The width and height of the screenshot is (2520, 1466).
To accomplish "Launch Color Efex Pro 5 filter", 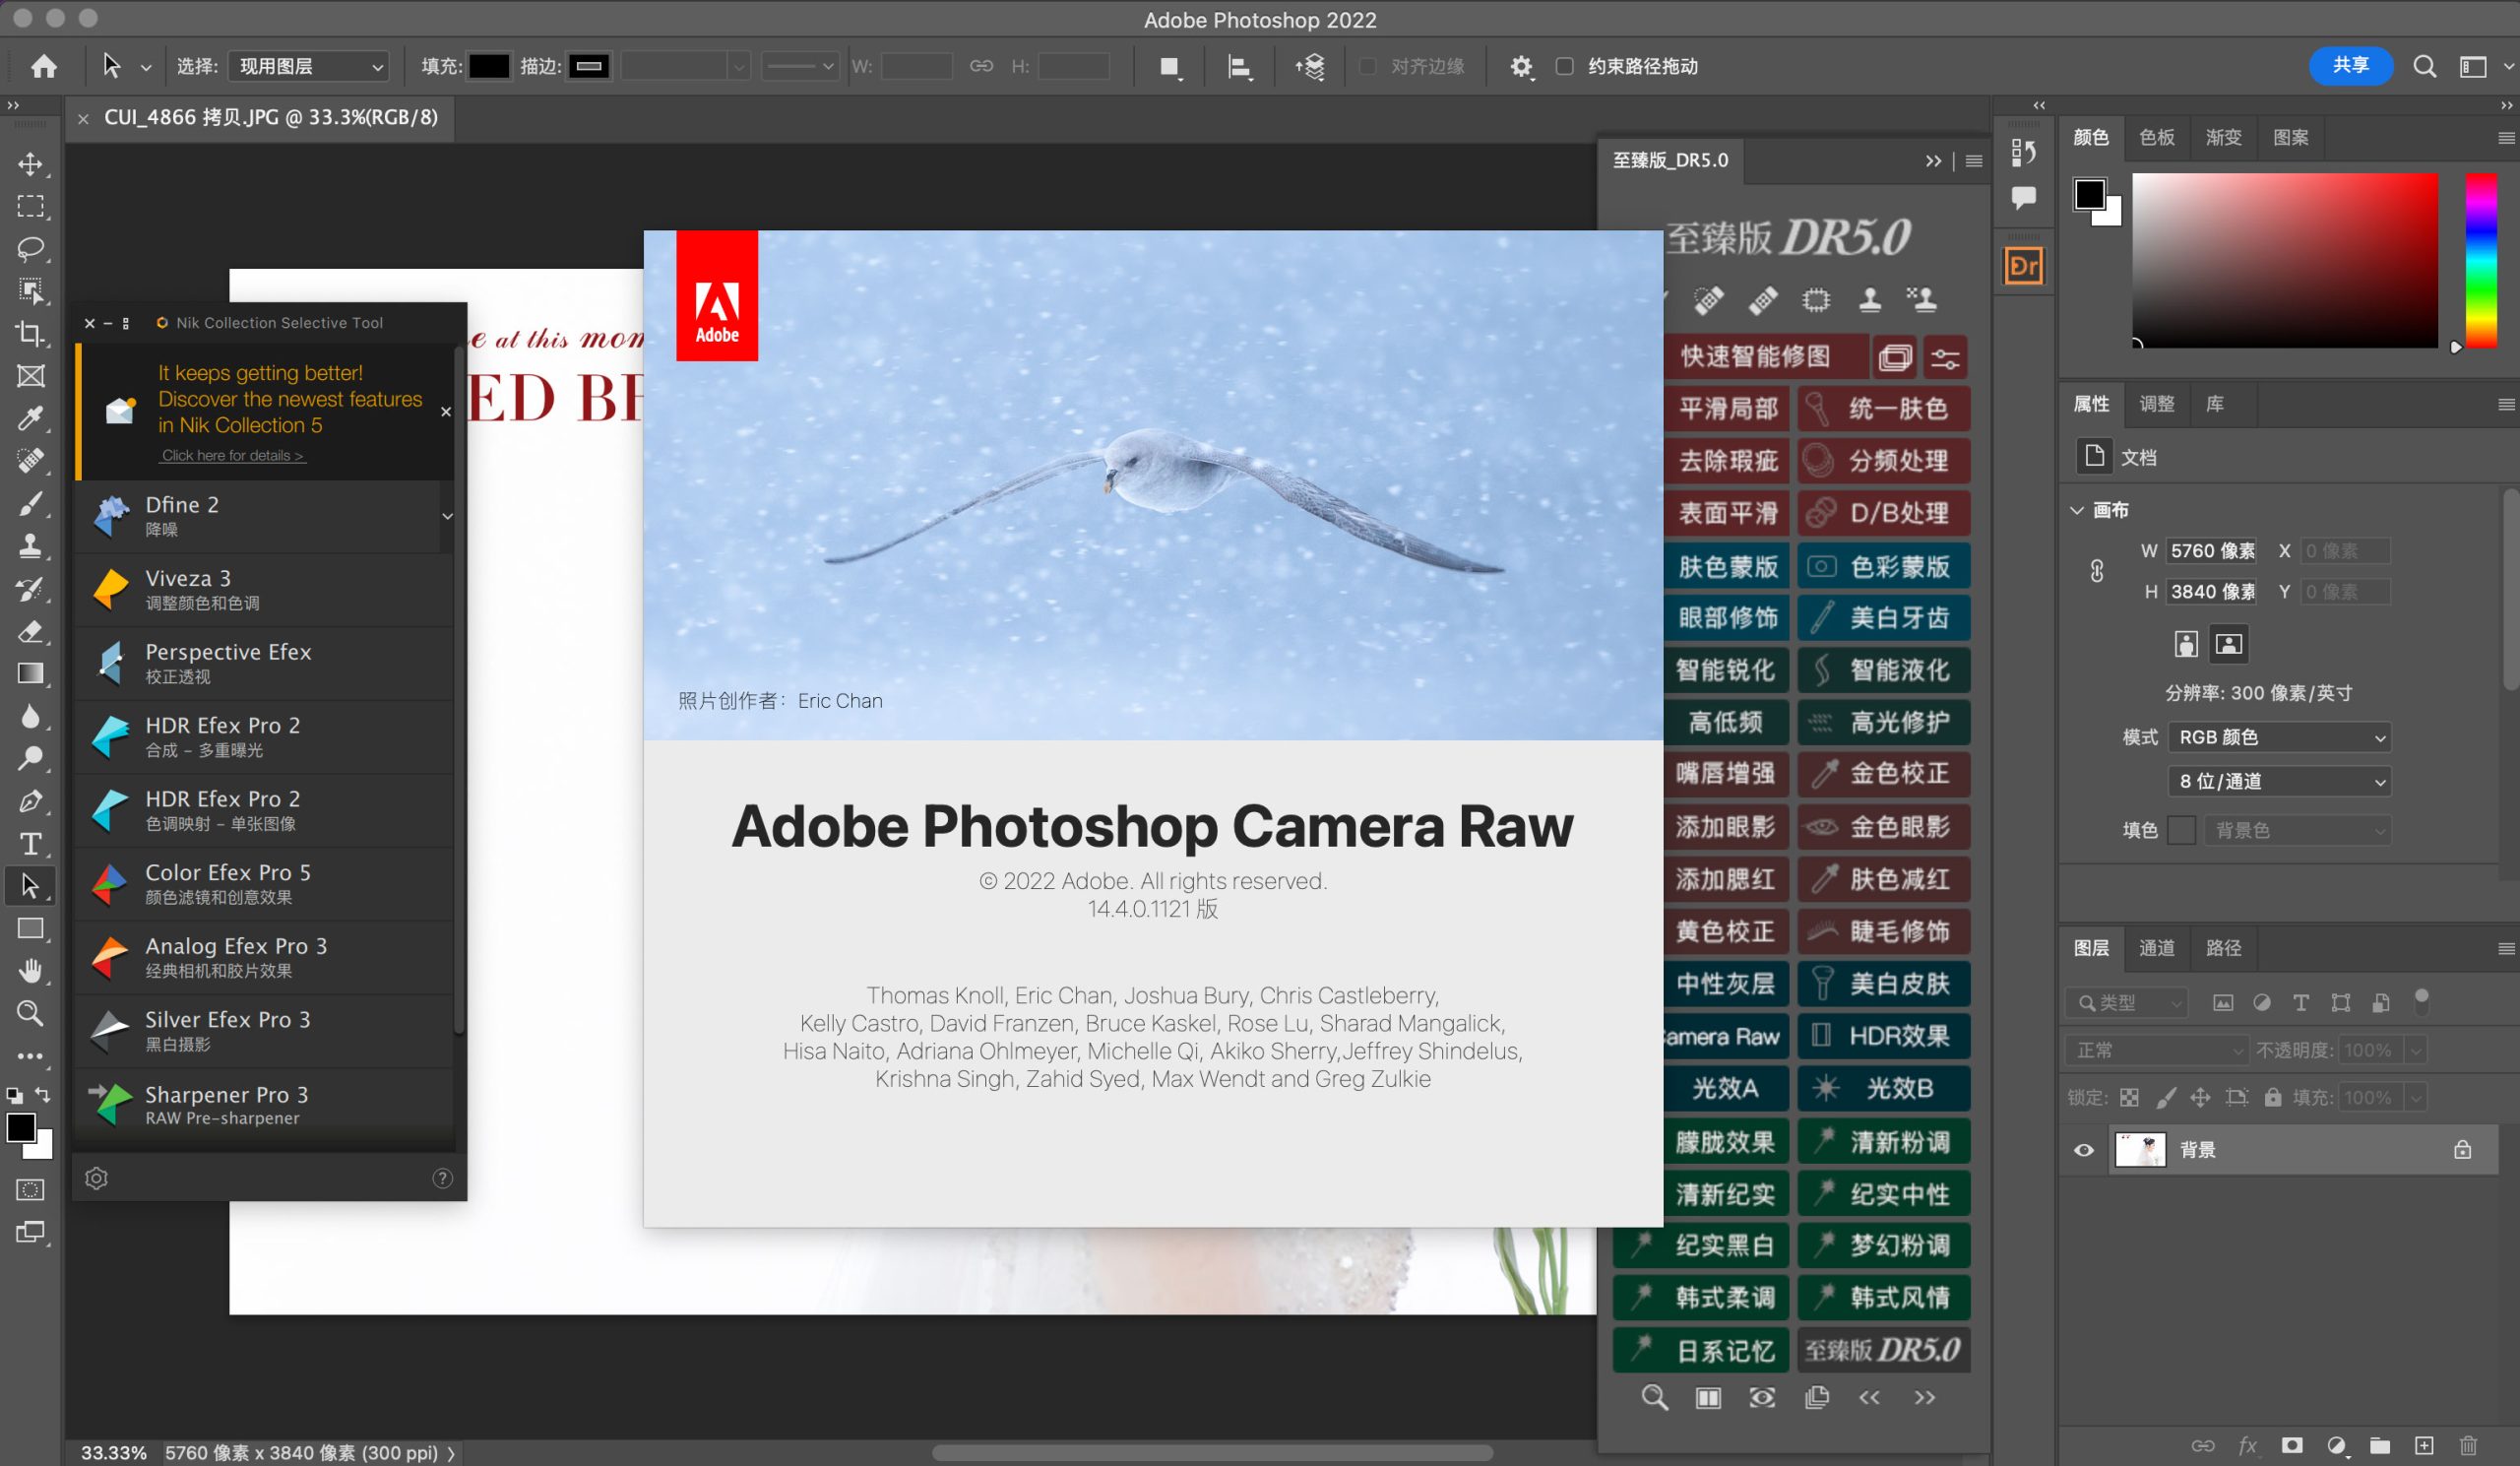I will click(228, 883).
